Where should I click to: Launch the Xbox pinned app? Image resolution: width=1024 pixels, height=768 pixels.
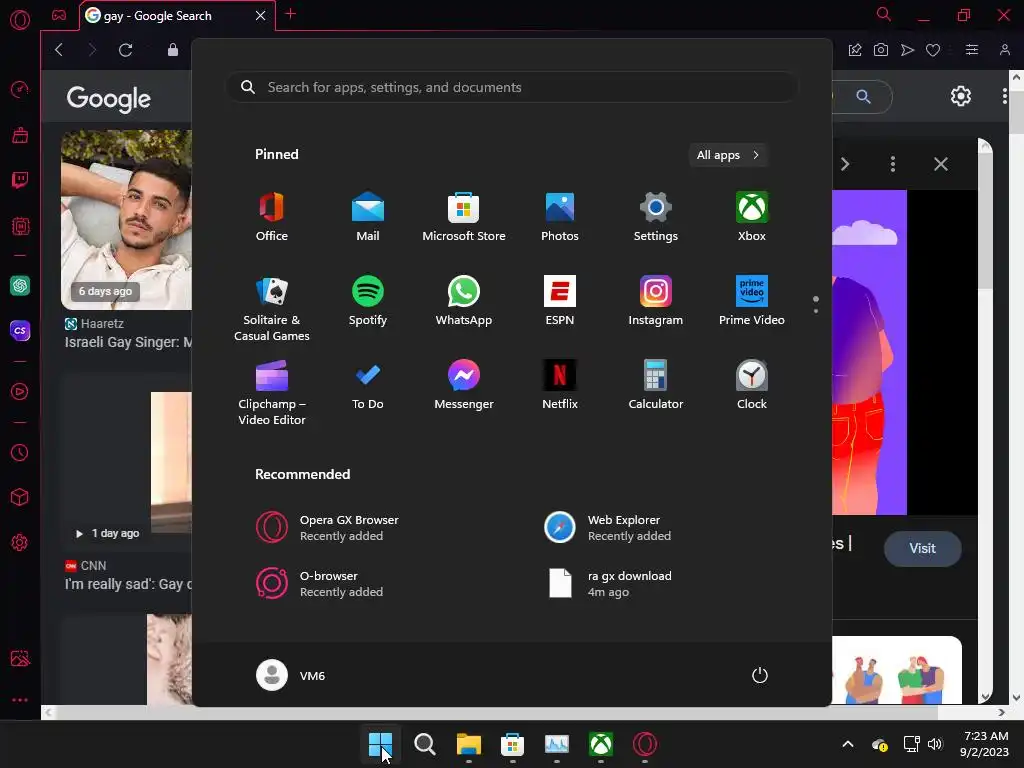pos(752,217)
